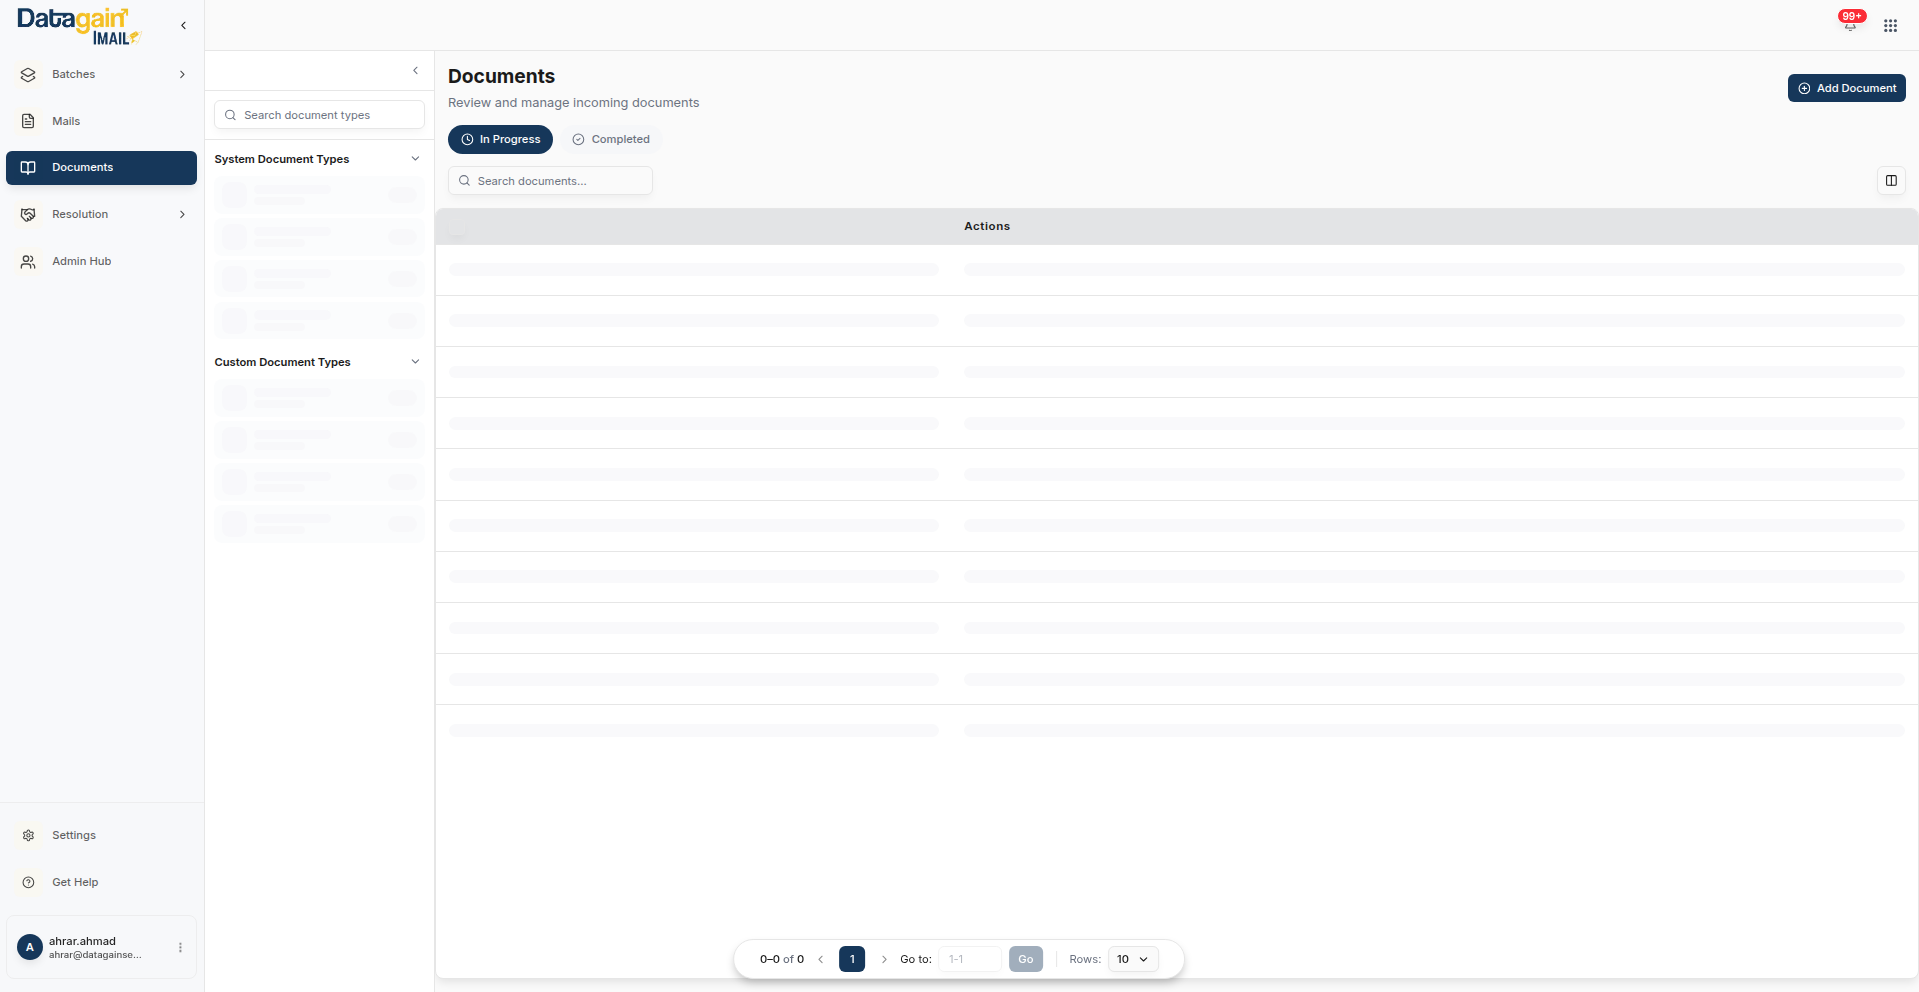1919x992 pixels.
Task: Collapse Custom Document Types section
Action: tap(416, 362)
